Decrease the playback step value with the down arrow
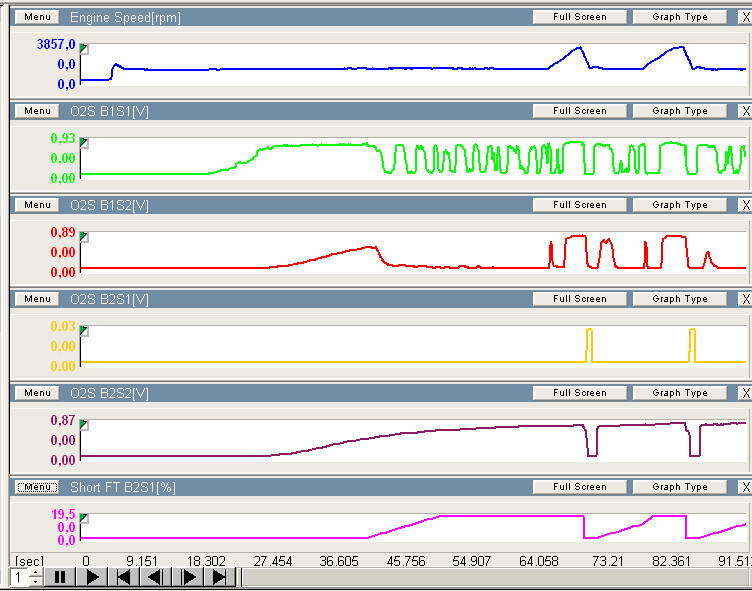This screenshot has height=591, width=752. coord(36,582)
